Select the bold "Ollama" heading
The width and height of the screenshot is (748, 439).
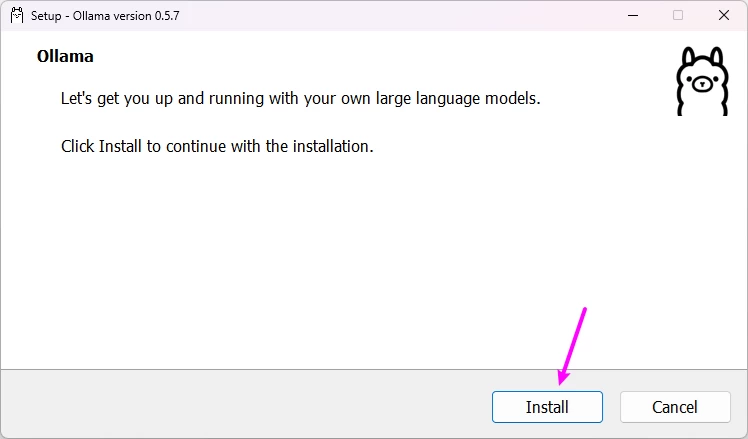(65, 56)
